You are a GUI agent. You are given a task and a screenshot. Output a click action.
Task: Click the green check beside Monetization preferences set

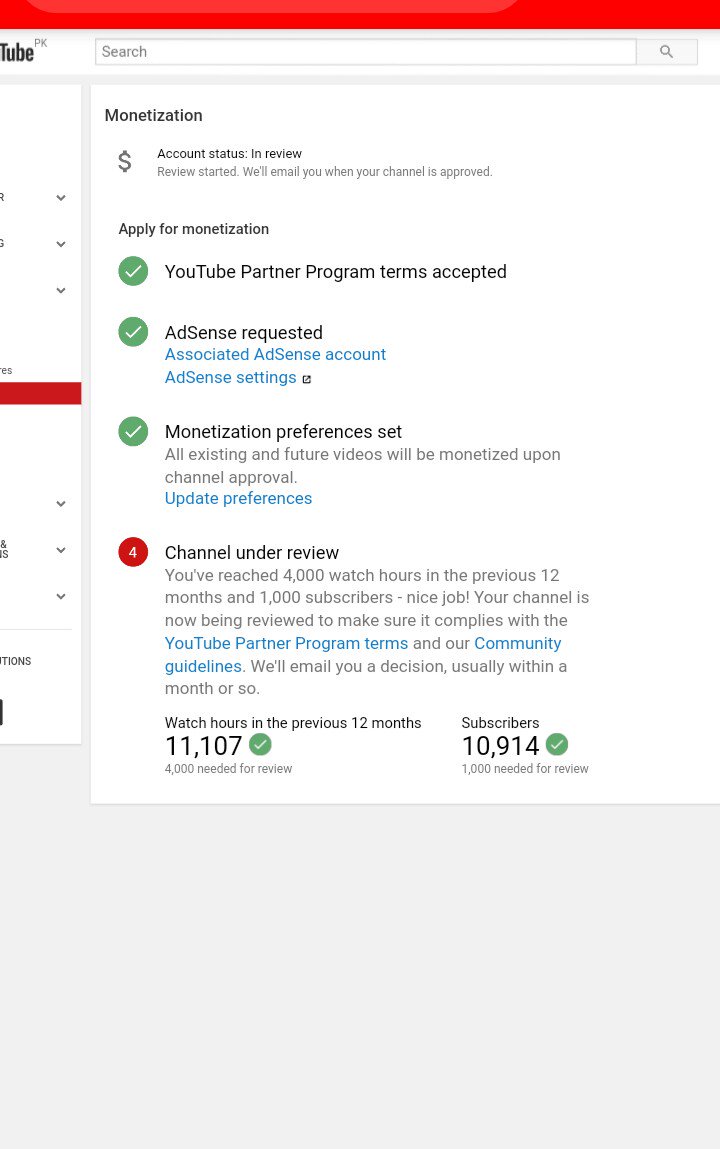pos(133,432)
